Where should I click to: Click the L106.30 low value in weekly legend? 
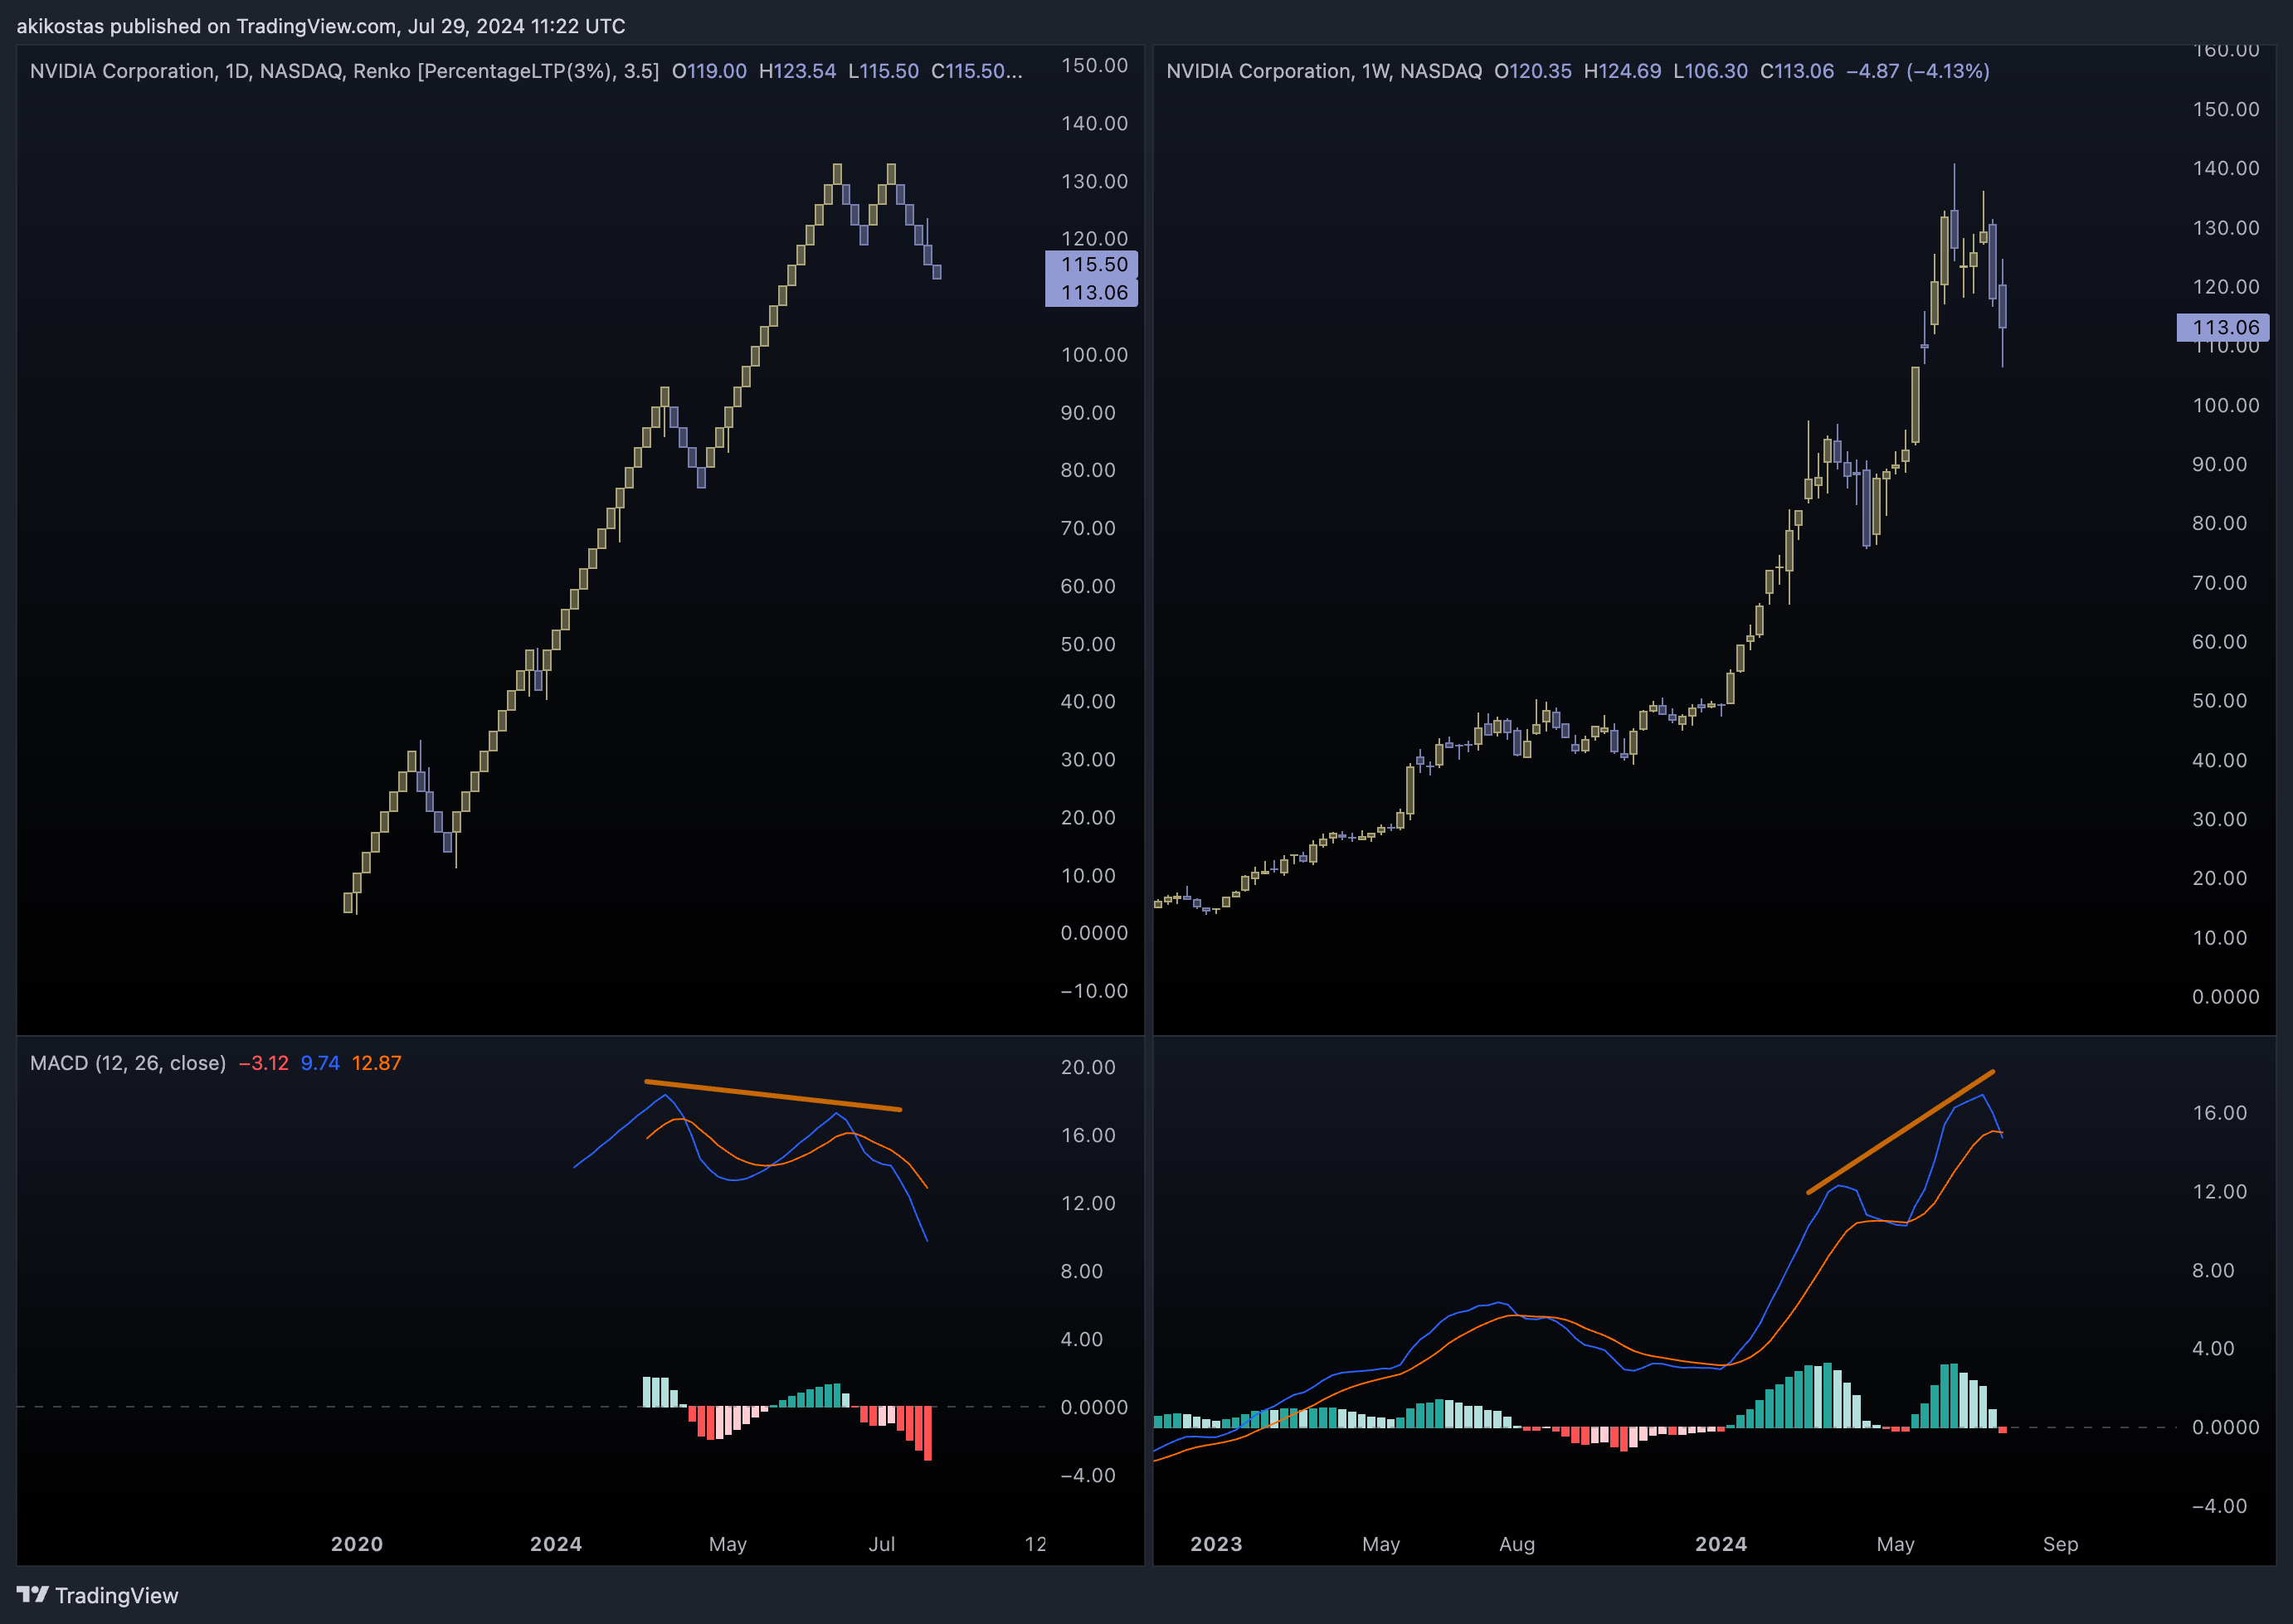[x=1710, y=71]
